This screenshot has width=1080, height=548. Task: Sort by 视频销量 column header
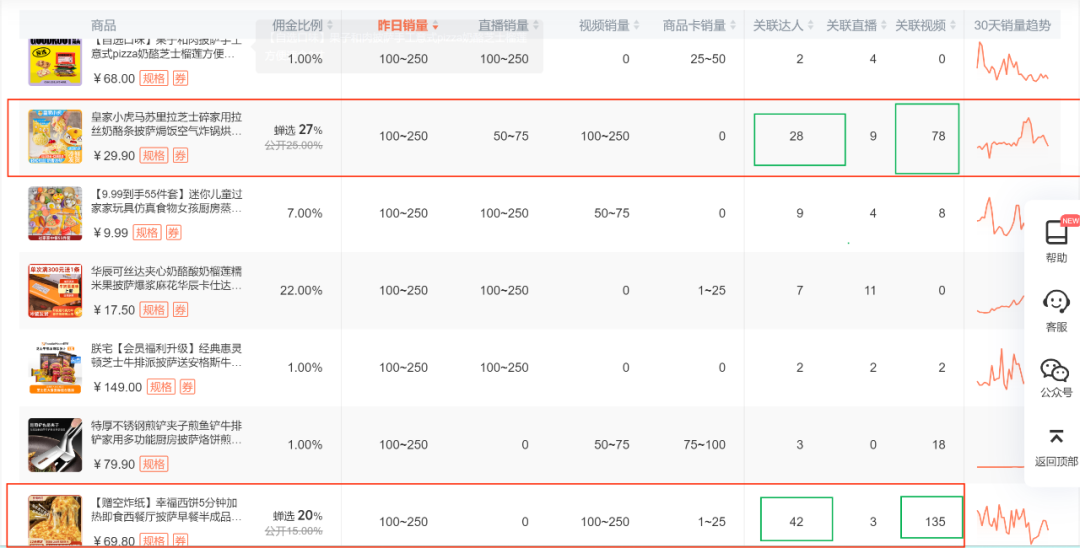(604, 26)
